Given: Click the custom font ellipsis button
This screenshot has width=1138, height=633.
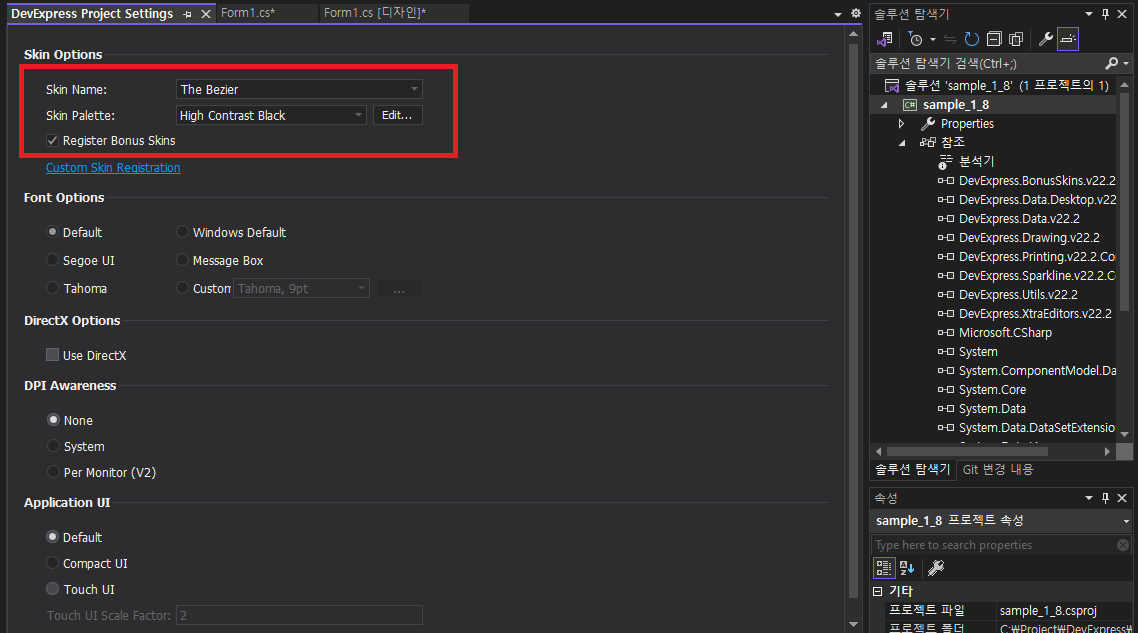Looking at the screenshot, I should coord(398,288).
